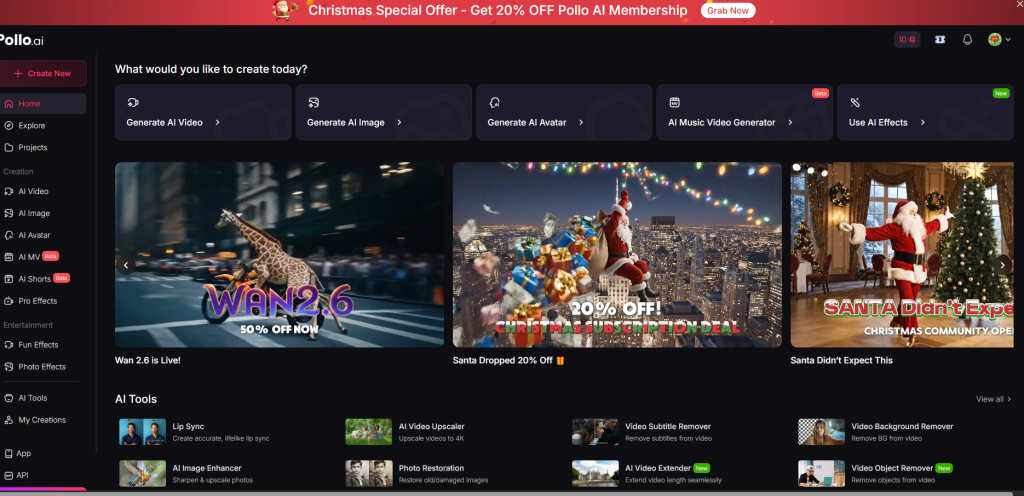Click the AI Music Video Generator chevron
Viewport: 1024px width, 496px height.
pyautogui.click(x=790, y=122)
